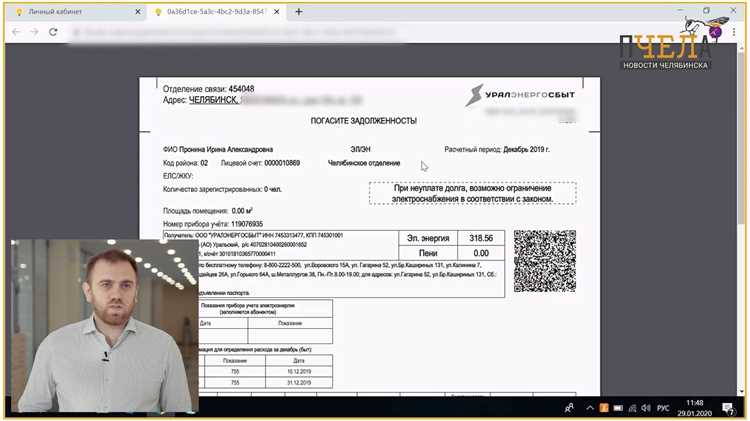This screenshot has height=421, width=750.
Task: Click the meter number 119076935
Action: tap(247, 224)
